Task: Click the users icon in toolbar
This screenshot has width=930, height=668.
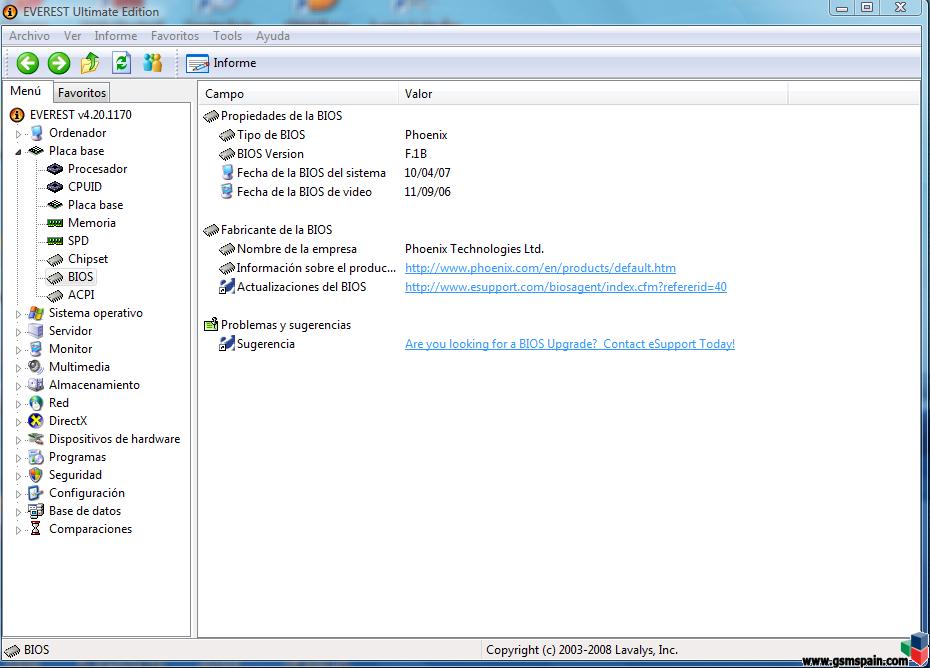Action: point(152,62)
